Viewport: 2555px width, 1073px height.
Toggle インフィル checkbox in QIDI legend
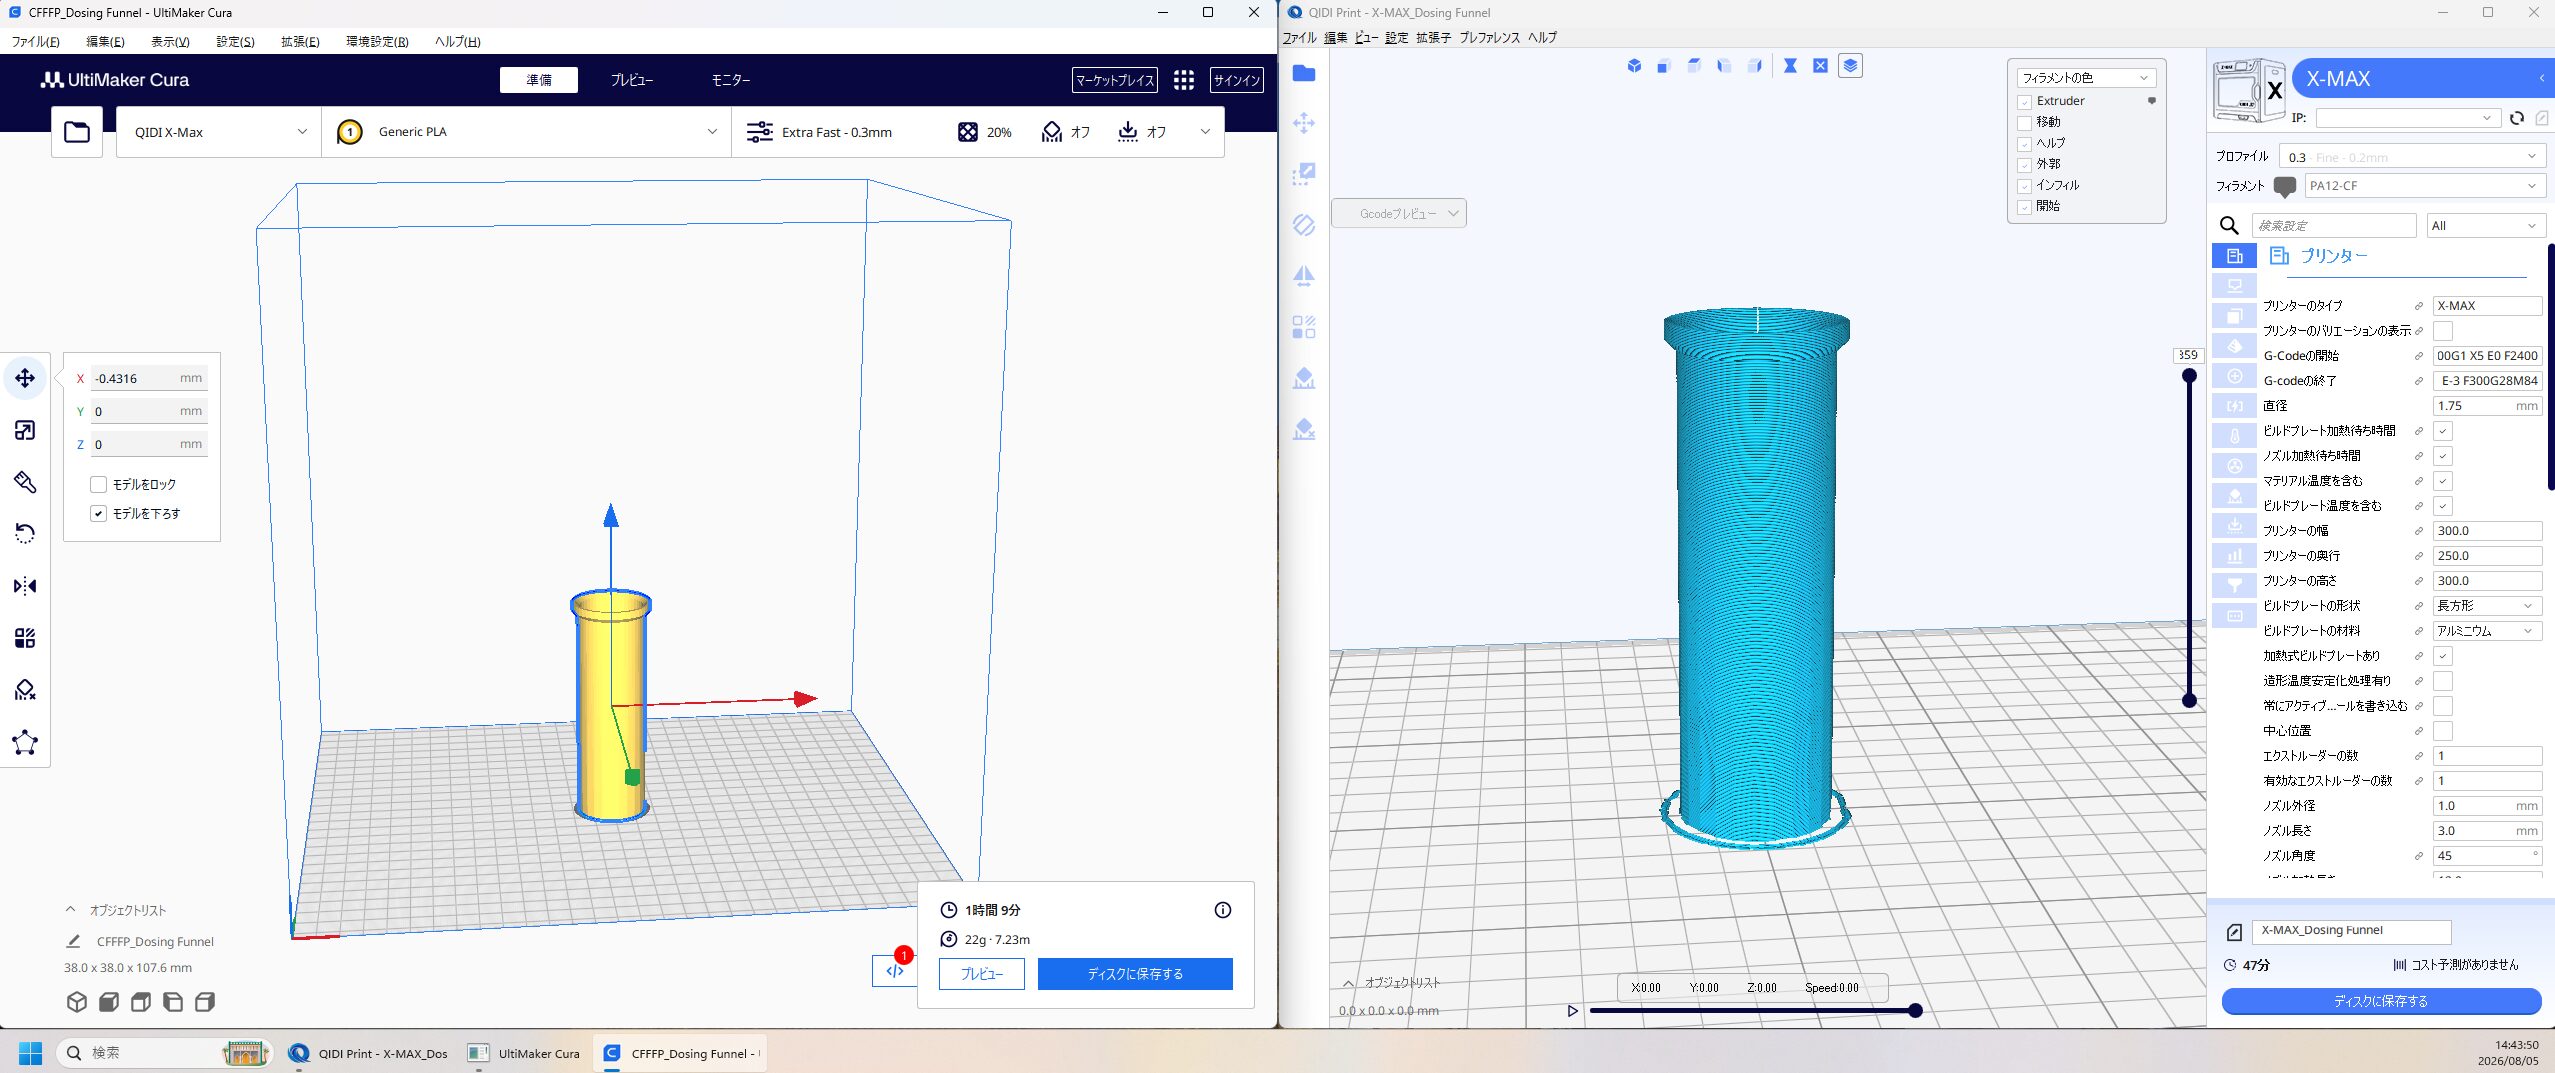(x=2024, y=186)
